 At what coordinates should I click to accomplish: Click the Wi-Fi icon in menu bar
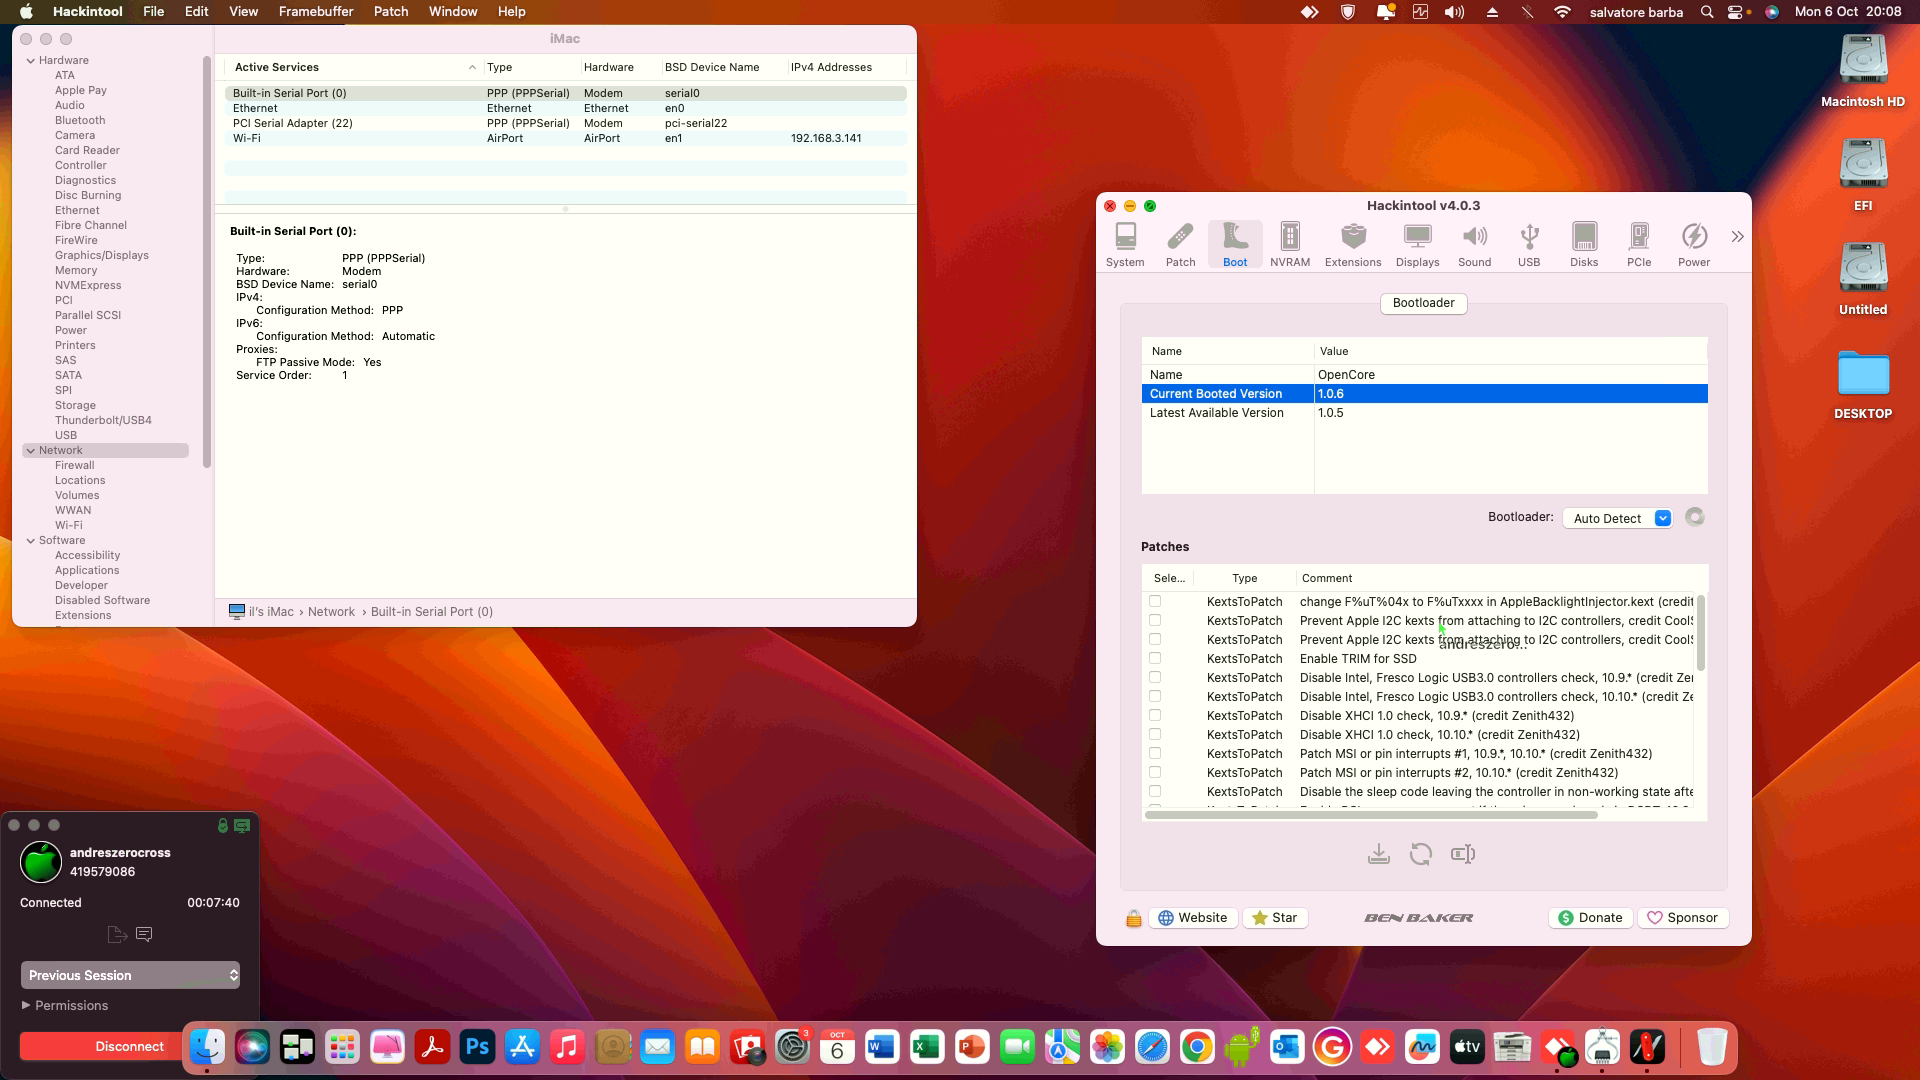pyautogui.click(x=1562, y=12)
